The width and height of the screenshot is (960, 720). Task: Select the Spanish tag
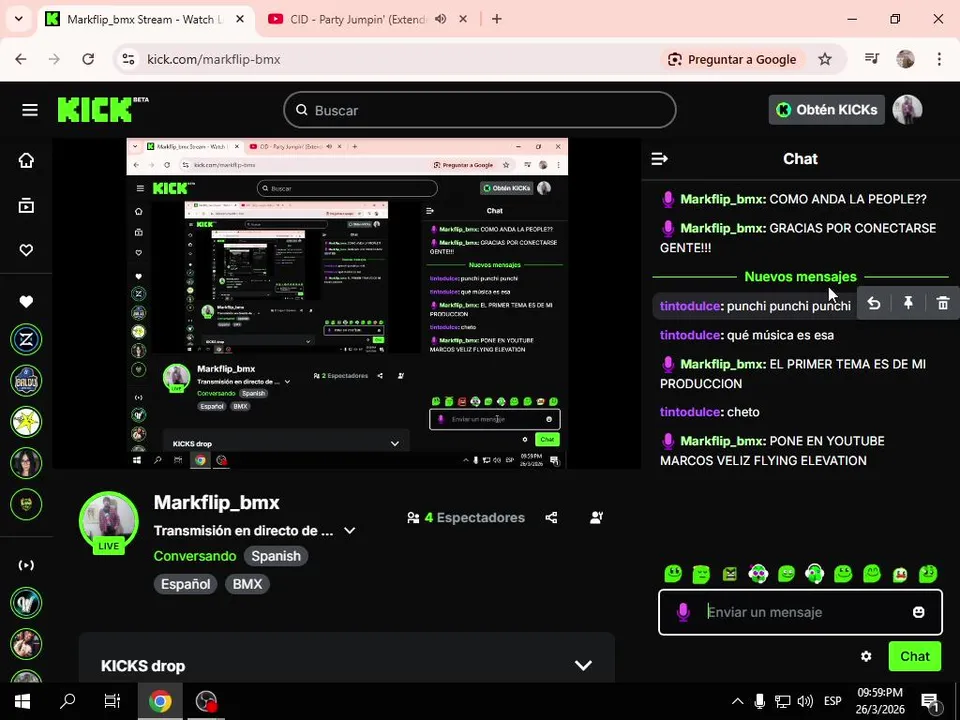pyautogui.click(x=276, y=556)
